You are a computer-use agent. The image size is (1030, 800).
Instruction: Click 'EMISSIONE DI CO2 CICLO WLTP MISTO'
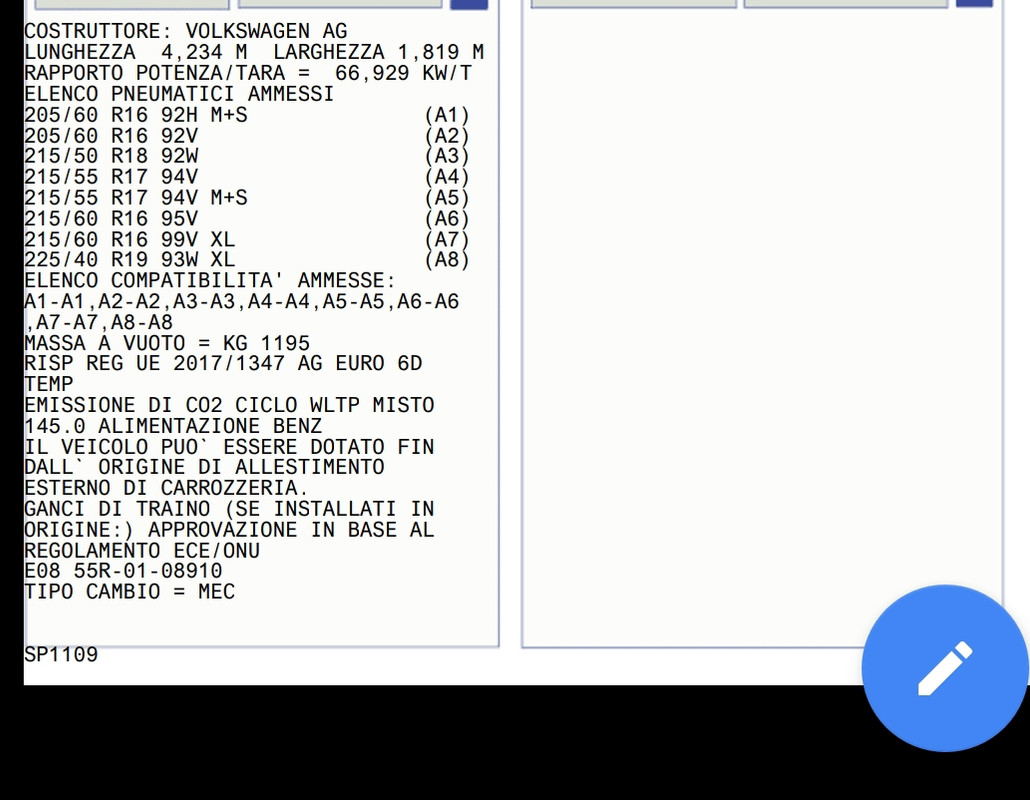(229, 405)
